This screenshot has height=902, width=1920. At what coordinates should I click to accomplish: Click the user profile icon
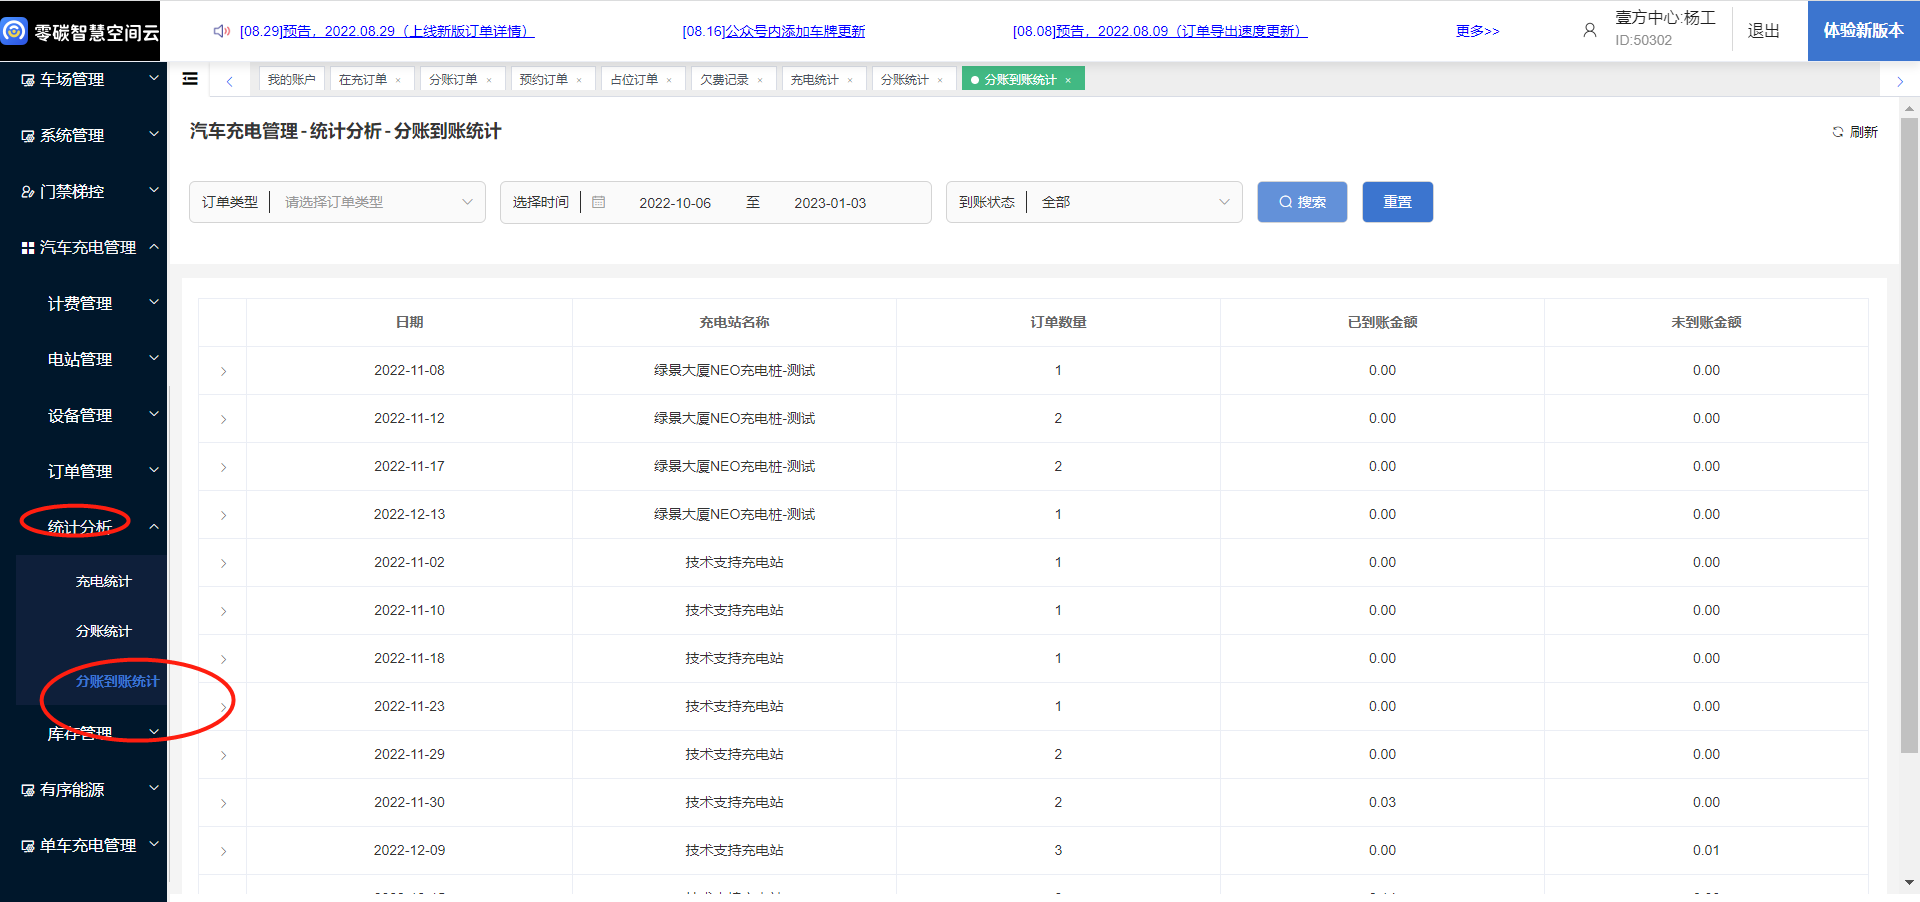click(1590, 31)
